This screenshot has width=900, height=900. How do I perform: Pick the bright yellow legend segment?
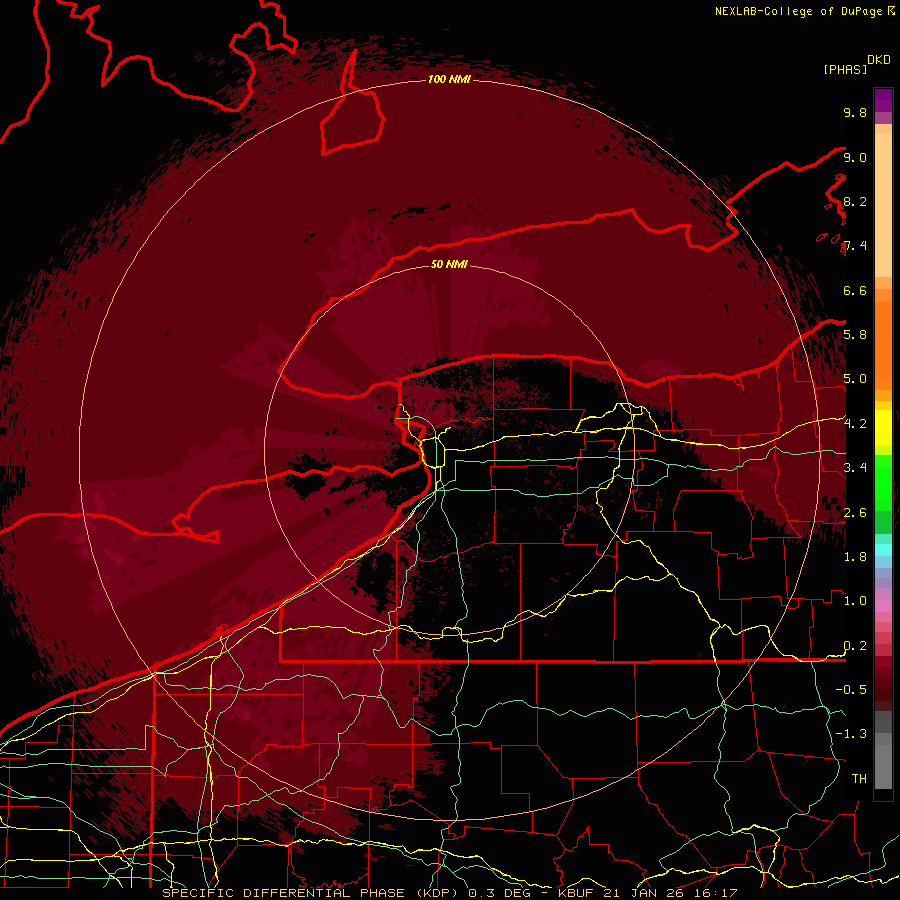tap(883, 428)
